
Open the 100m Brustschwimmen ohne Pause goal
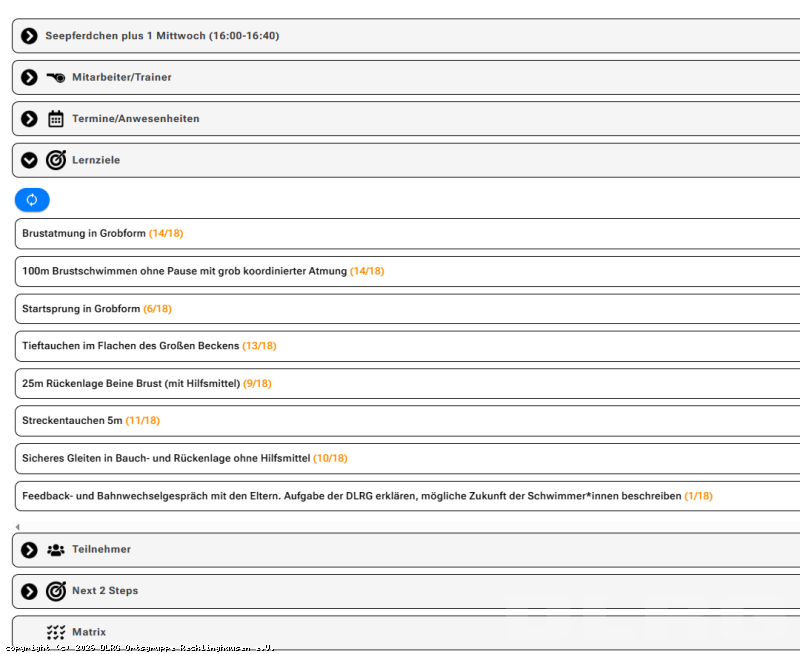point(408,271)
